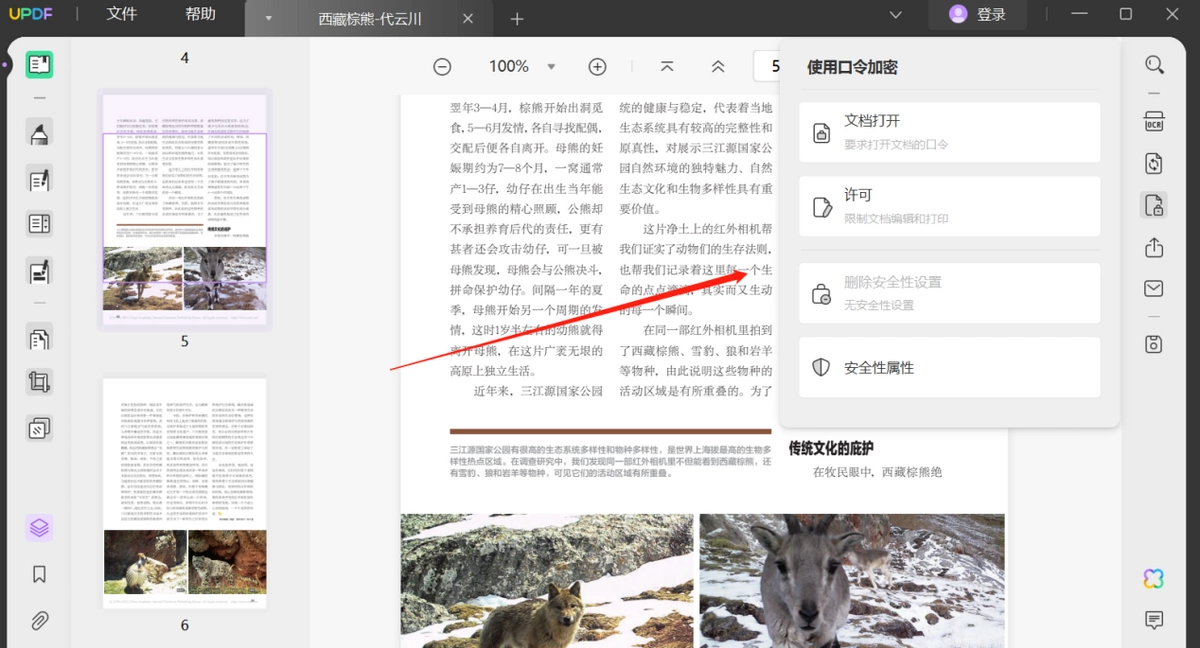Zoom out with the minus button
This screenshot has width=1200, height=648.
pos(442,67)
